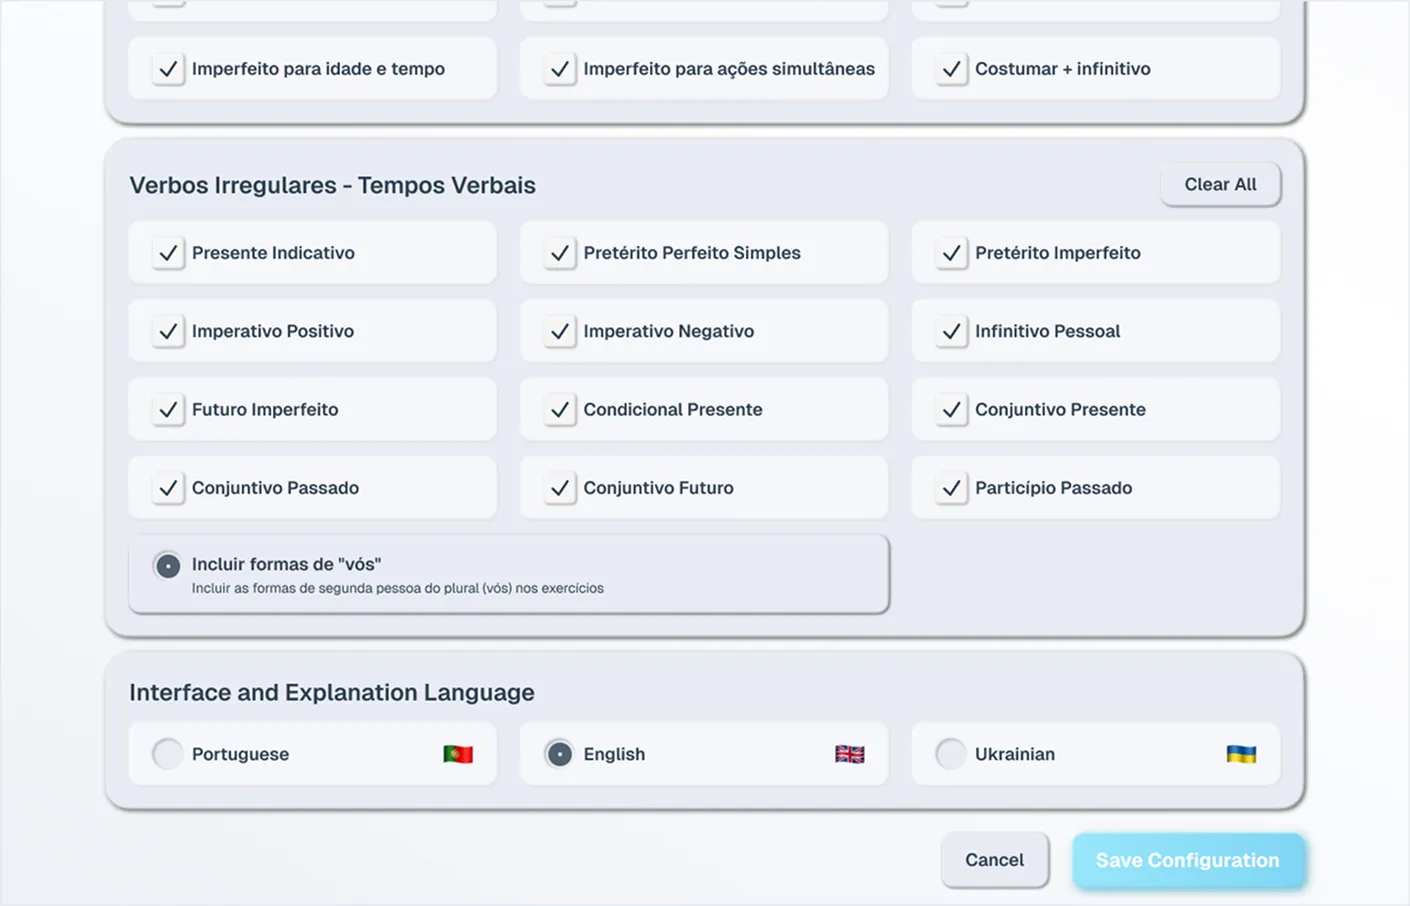Uncheck Imperativo Positivo option
Viewport: 1410px width, 906px height.
click(168, 331)
